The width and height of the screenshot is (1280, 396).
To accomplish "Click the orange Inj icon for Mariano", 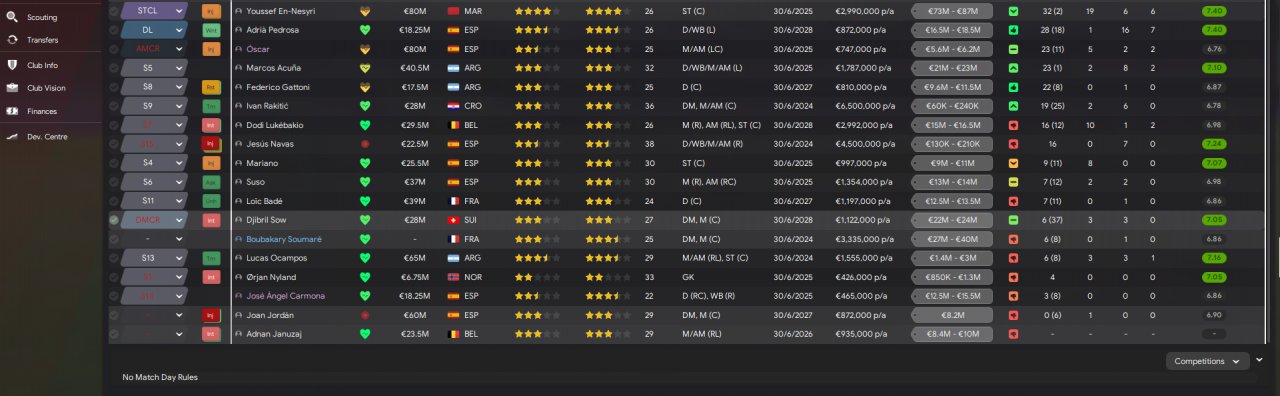I will point(211,163).
